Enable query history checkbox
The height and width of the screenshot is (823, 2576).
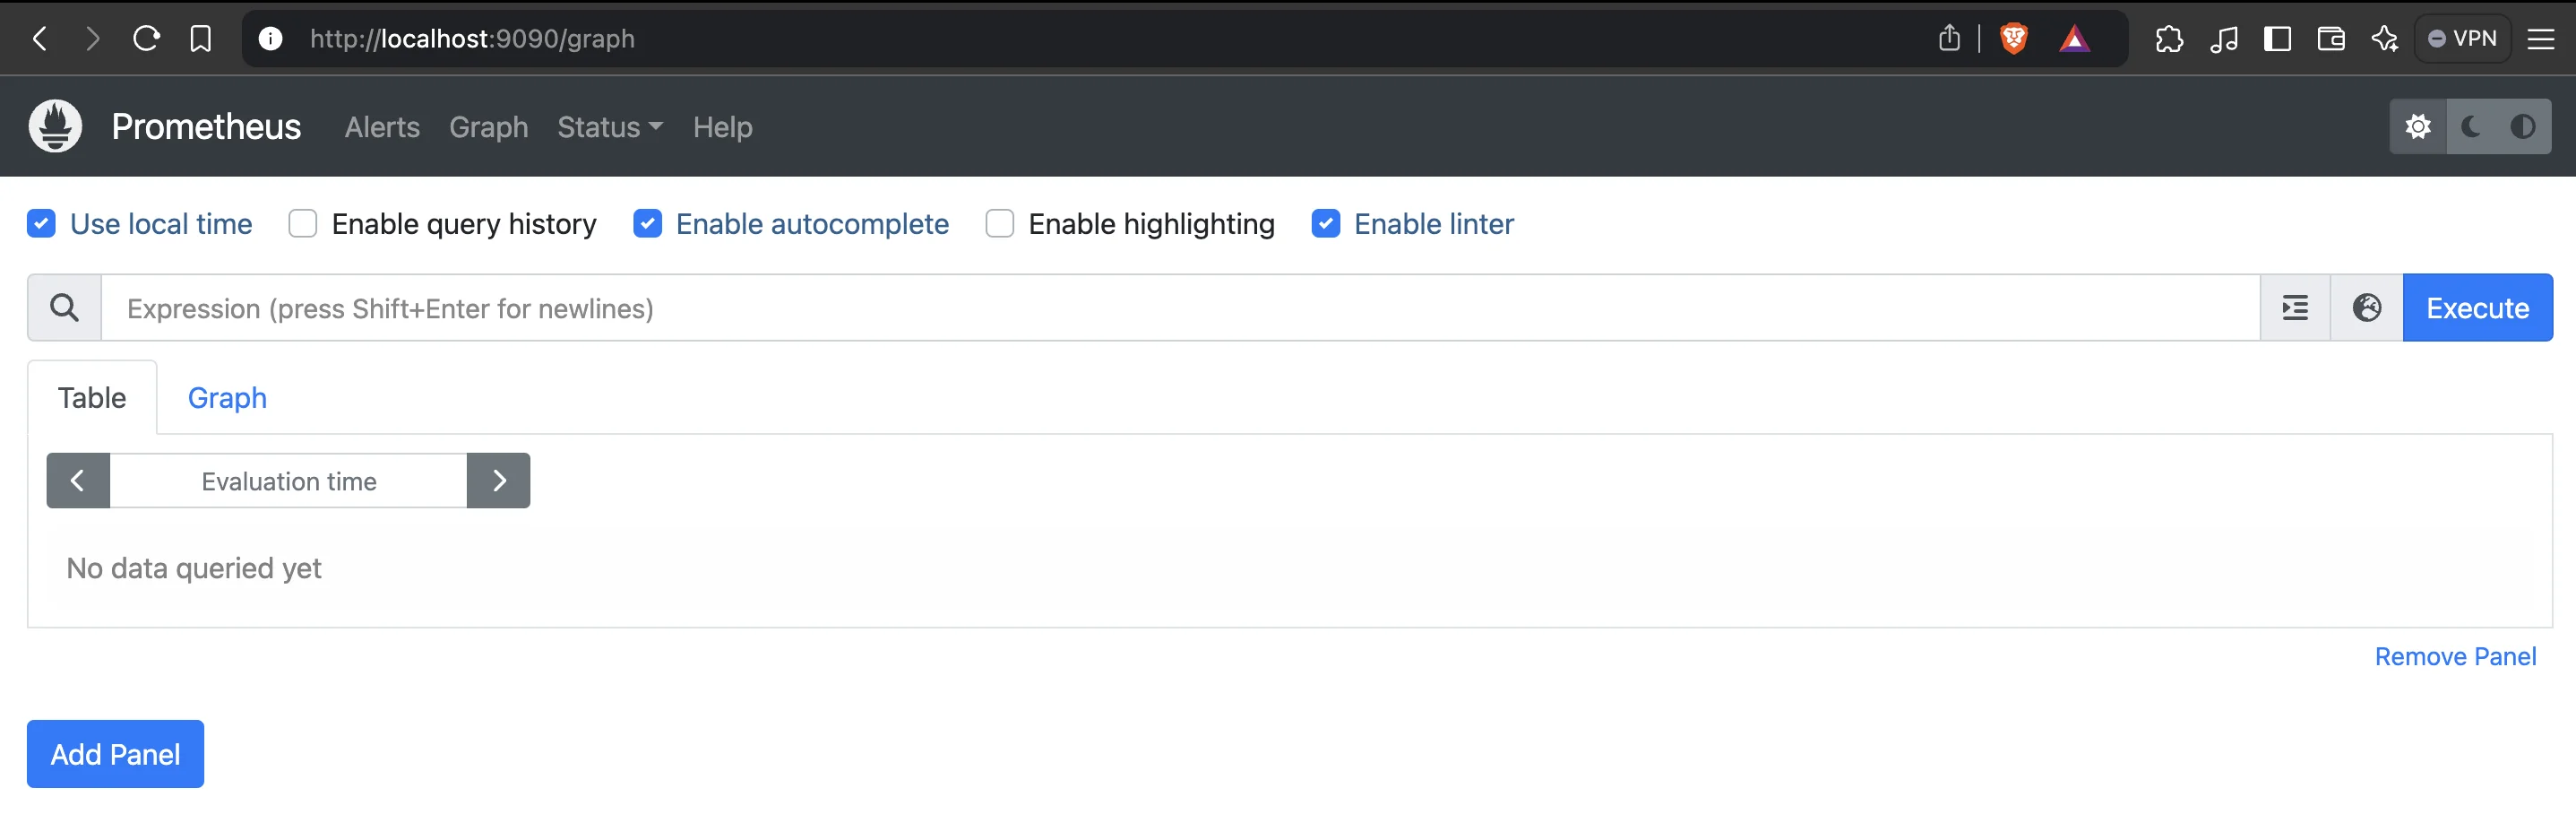click(x=303, y=223)
